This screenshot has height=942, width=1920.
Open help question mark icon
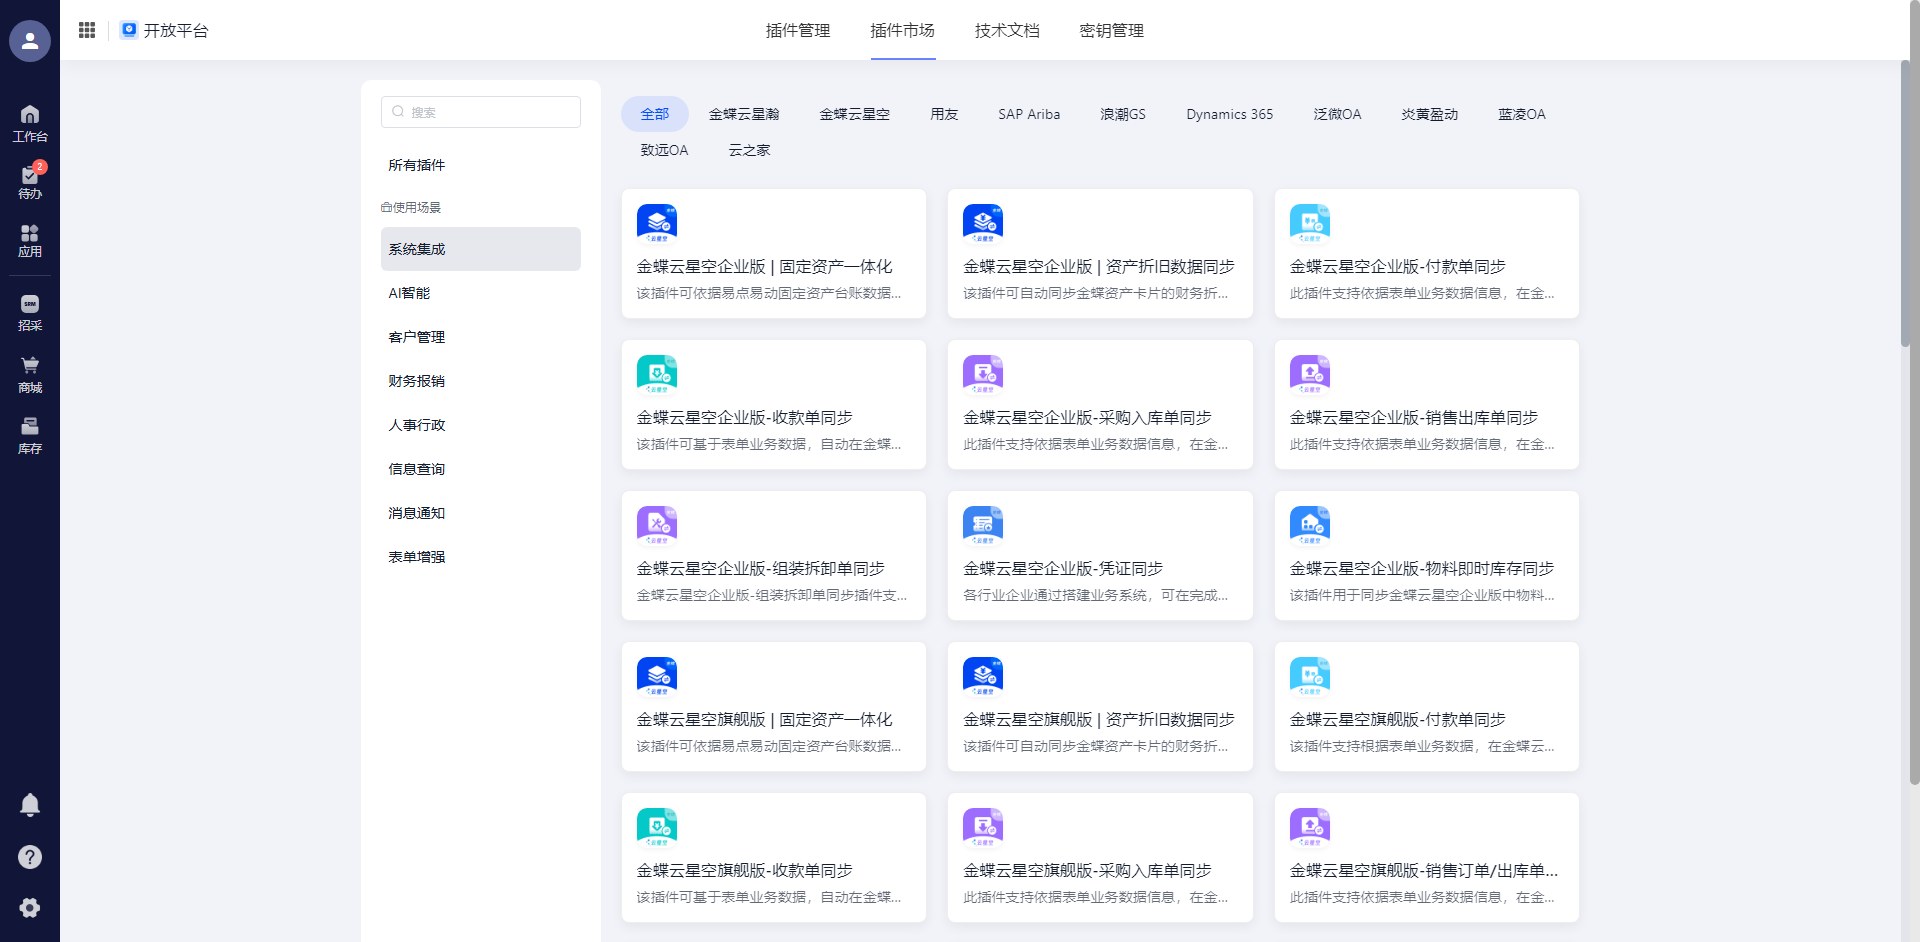(30, 857)
